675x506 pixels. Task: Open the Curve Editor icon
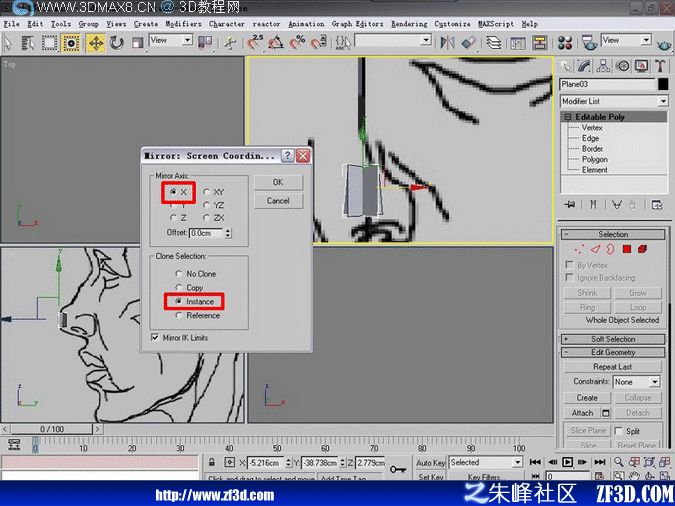(x=518, y=43)
